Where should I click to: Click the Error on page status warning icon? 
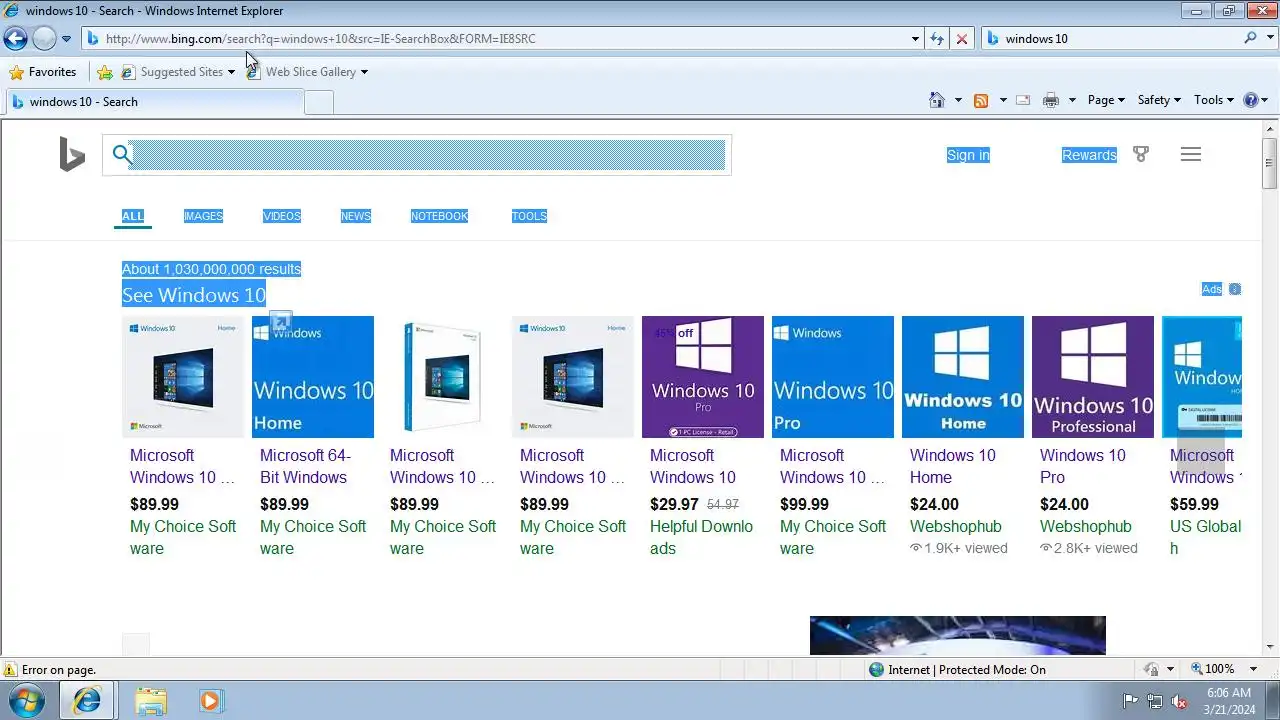10,670
